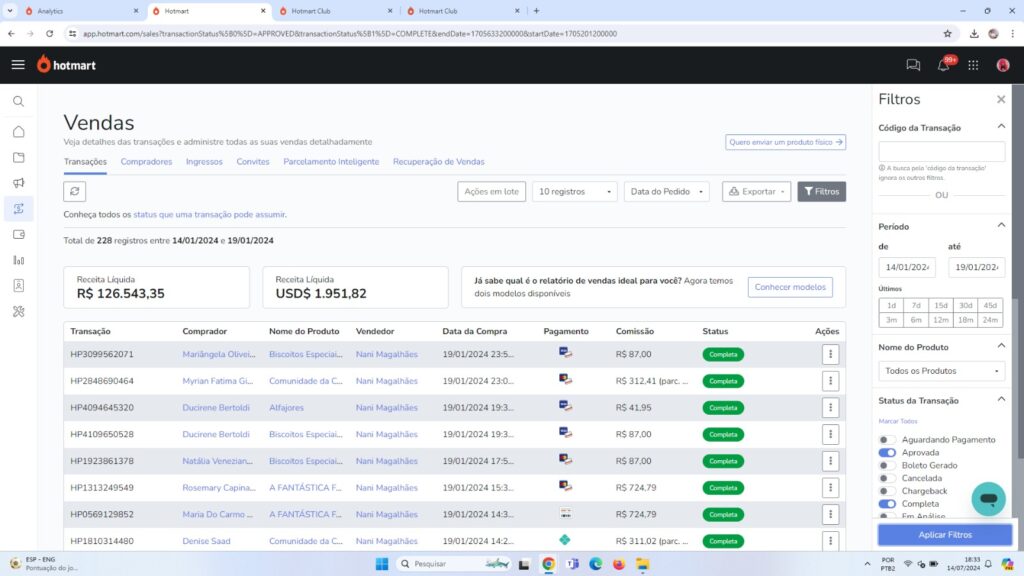Viewport: 1024px width, 576px height.
Task: Open the 10 registros dropdown
Action: (x=574, y=191)
